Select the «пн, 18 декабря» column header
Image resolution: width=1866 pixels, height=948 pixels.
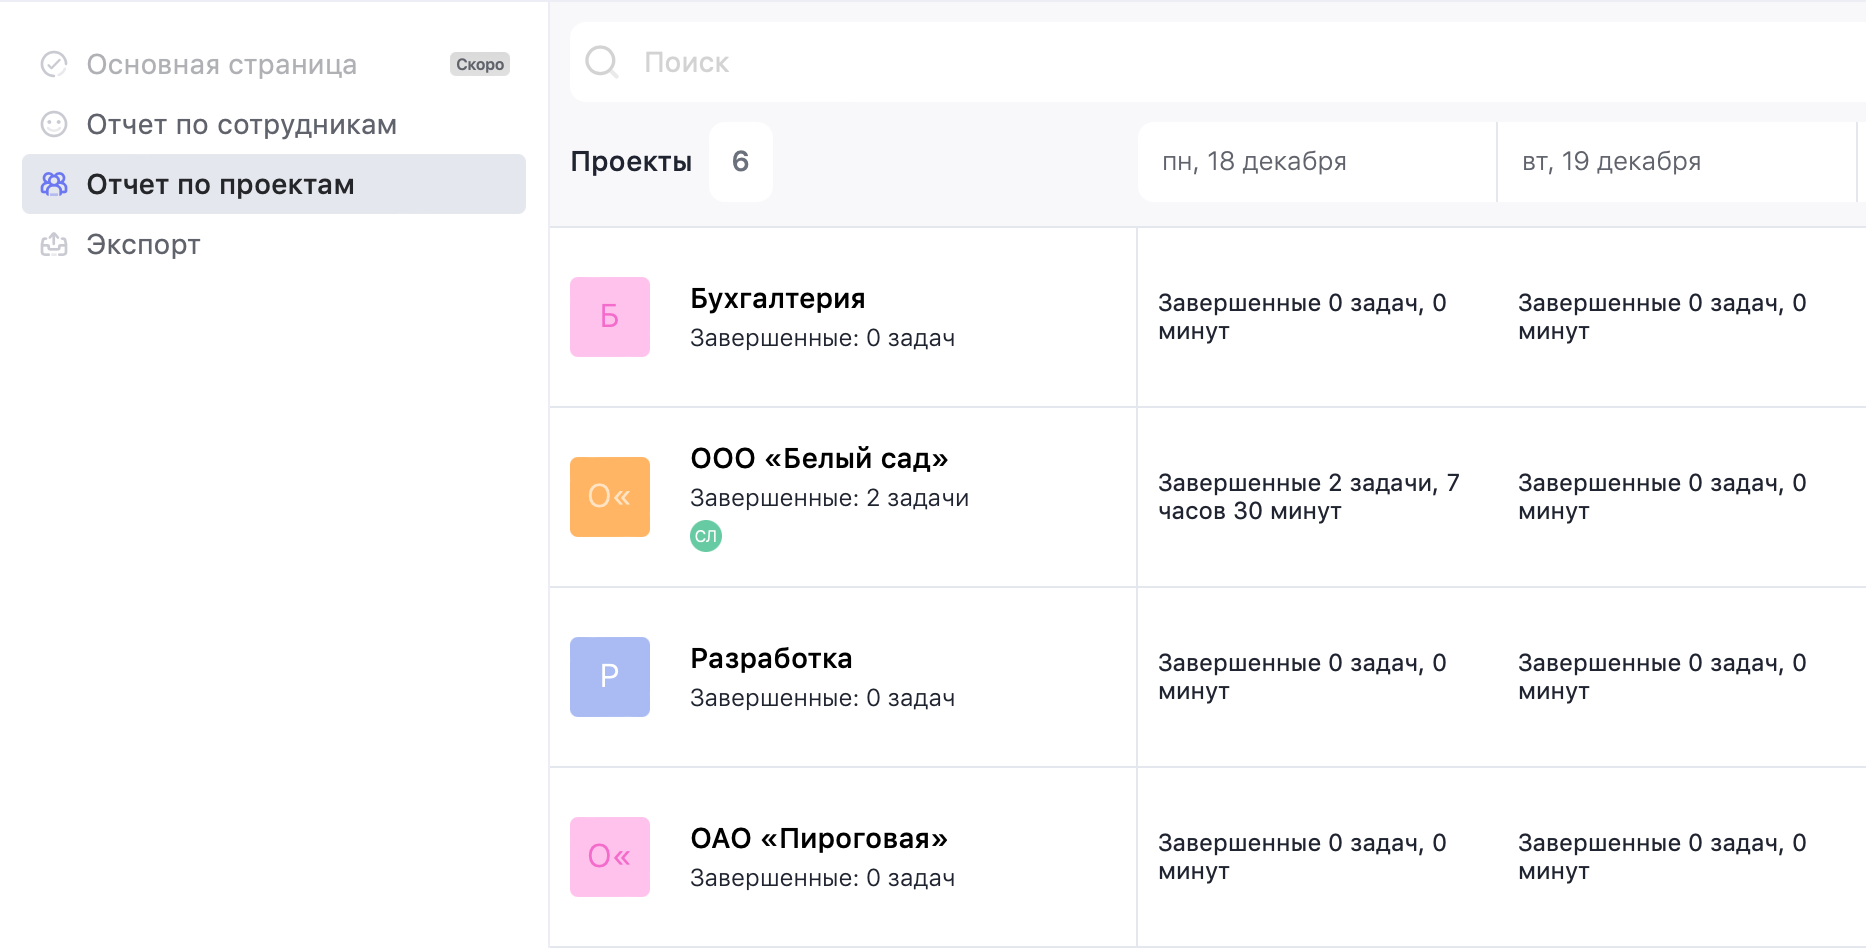pos(1251,161)
